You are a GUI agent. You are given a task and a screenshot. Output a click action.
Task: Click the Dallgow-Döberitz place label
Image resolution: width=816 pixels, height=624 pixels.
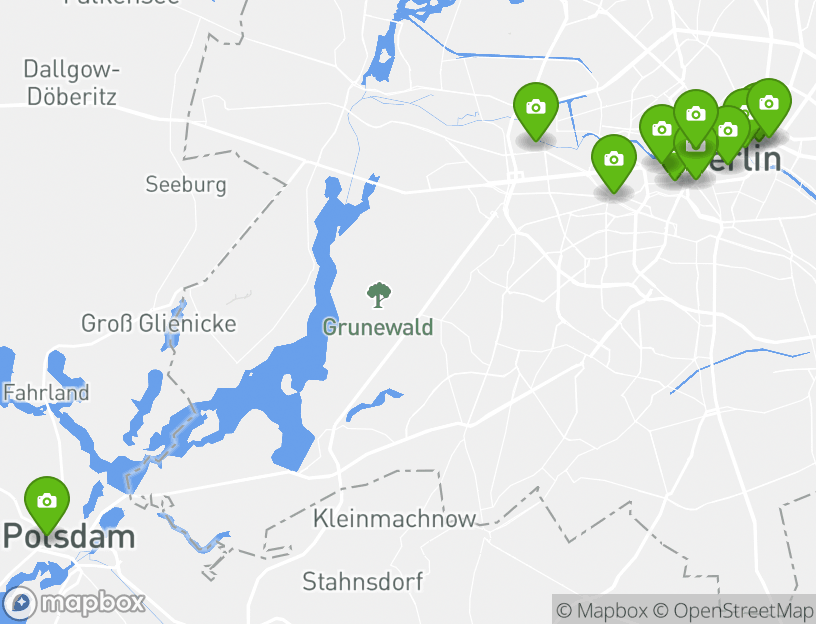point(72,83)
